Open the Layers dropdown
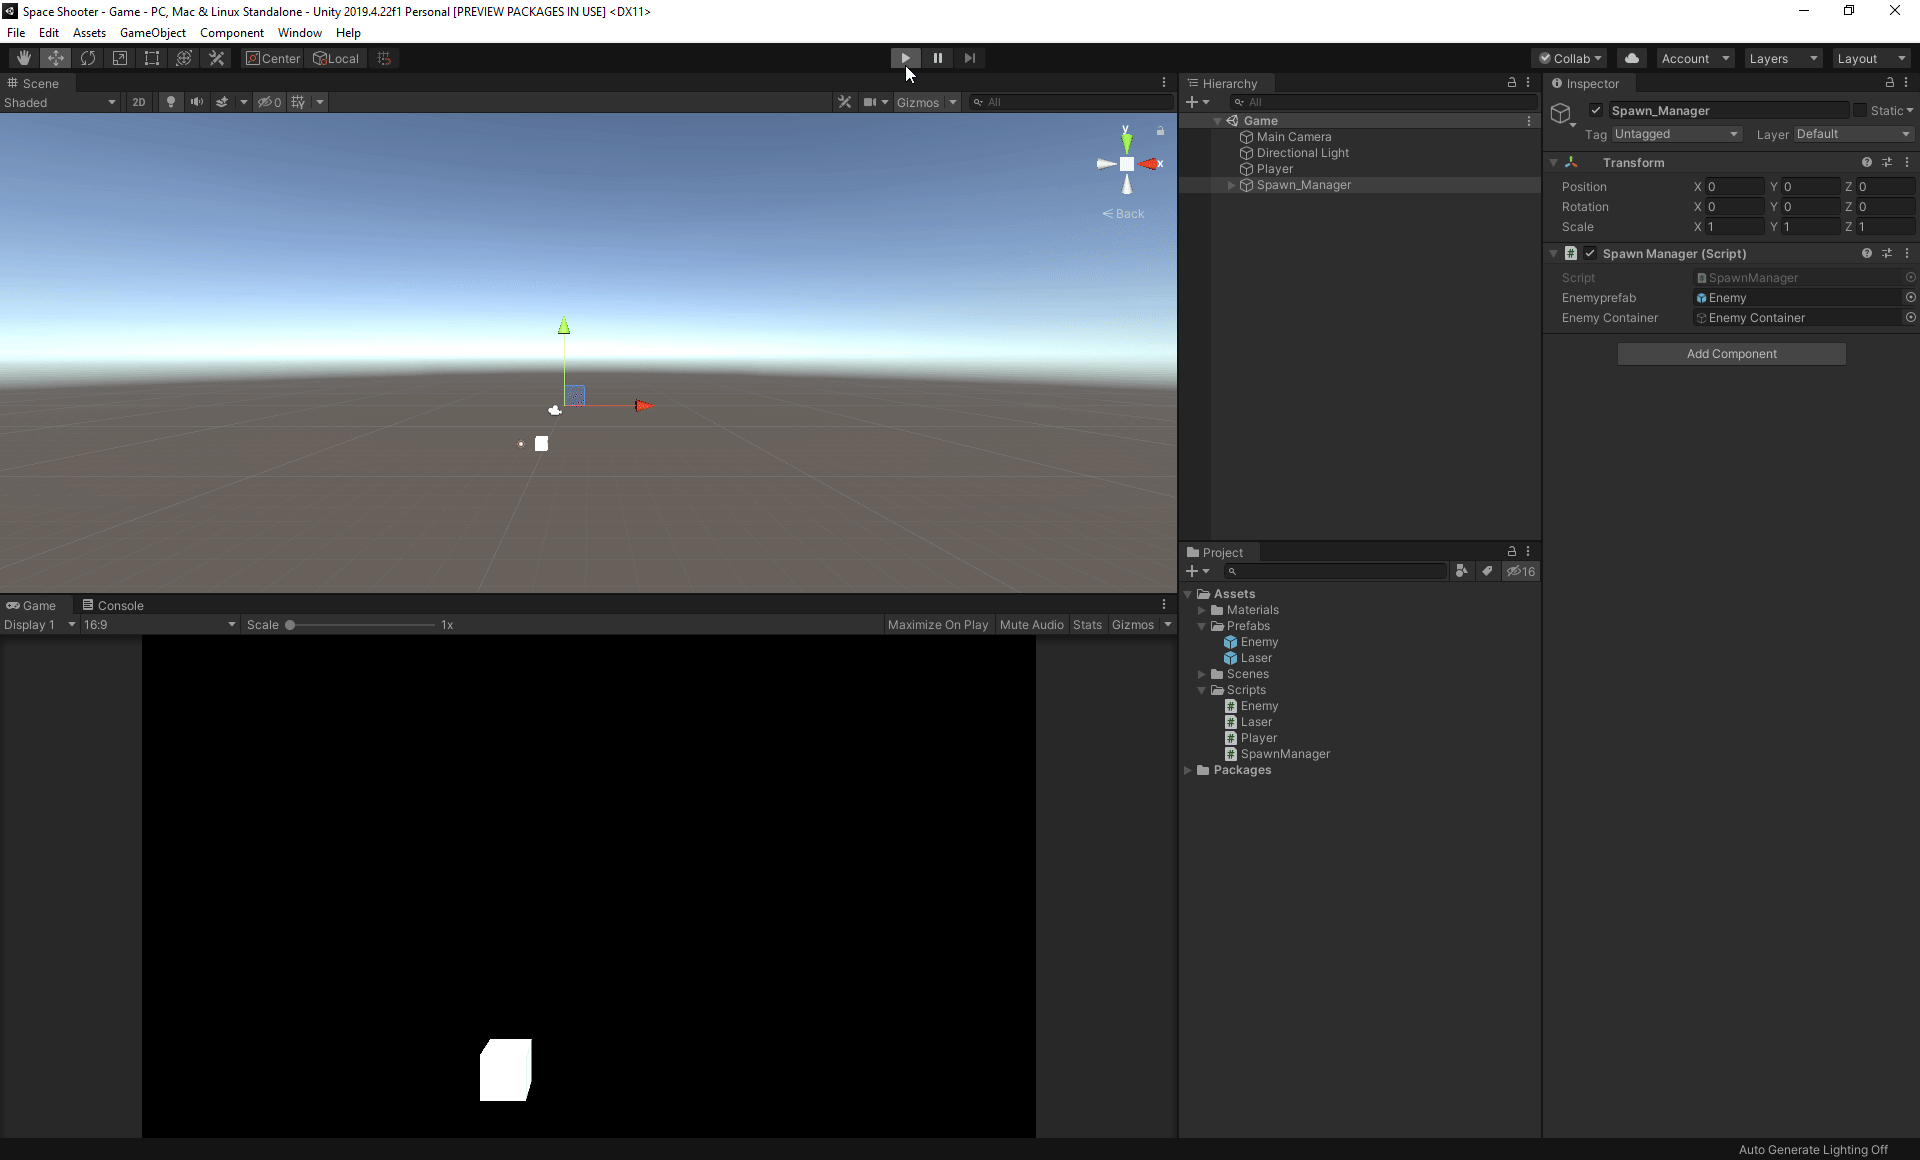Viewport: 1920px width, 1160px height. (x=1783, y=58)
